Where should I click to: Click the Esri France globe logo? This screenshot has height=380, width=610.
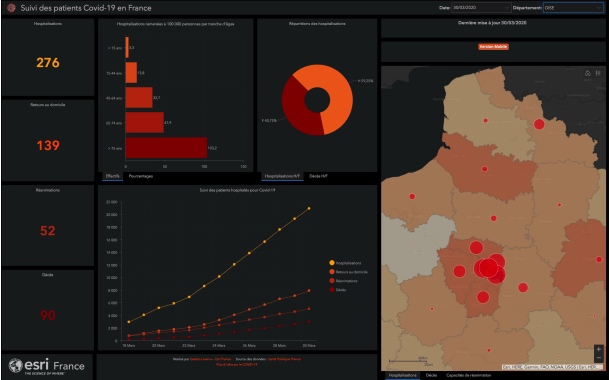coord(16,366)
